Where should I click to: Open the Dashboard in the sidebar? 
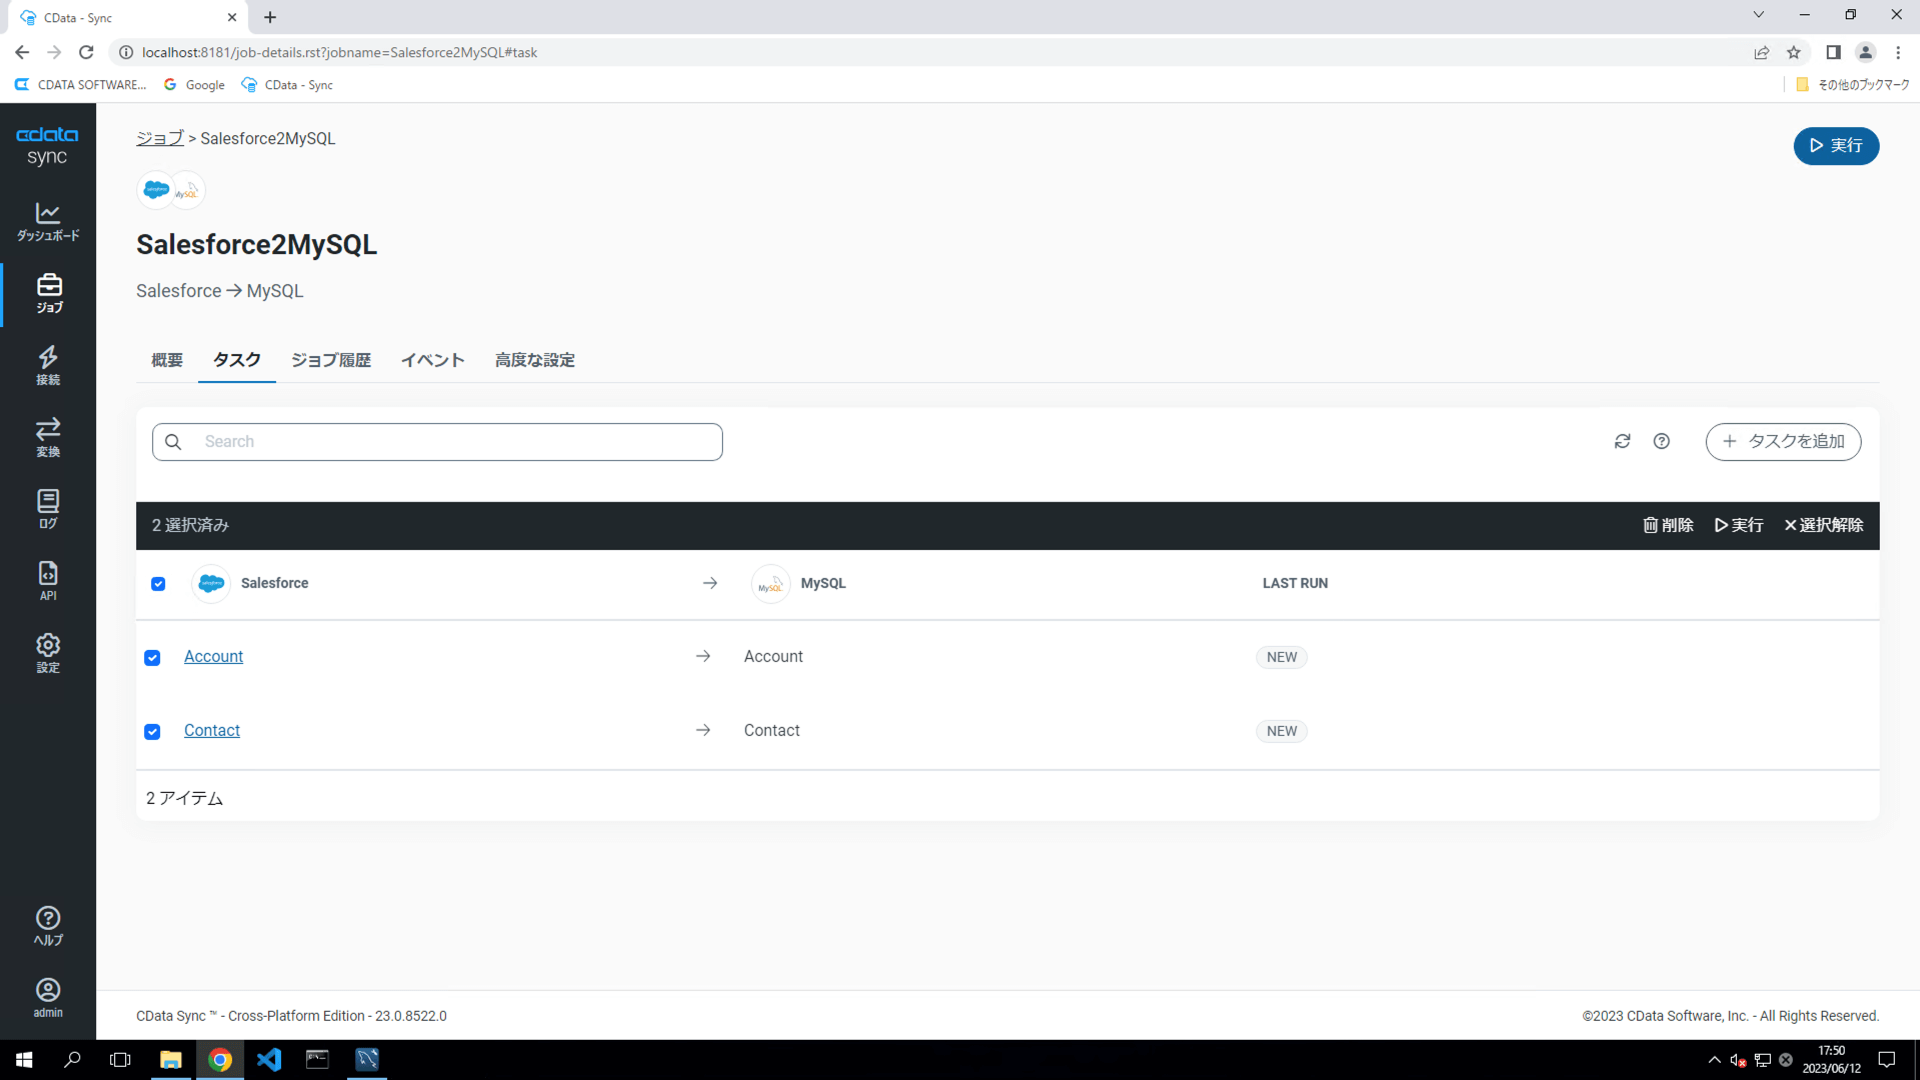tap(48, 221)
